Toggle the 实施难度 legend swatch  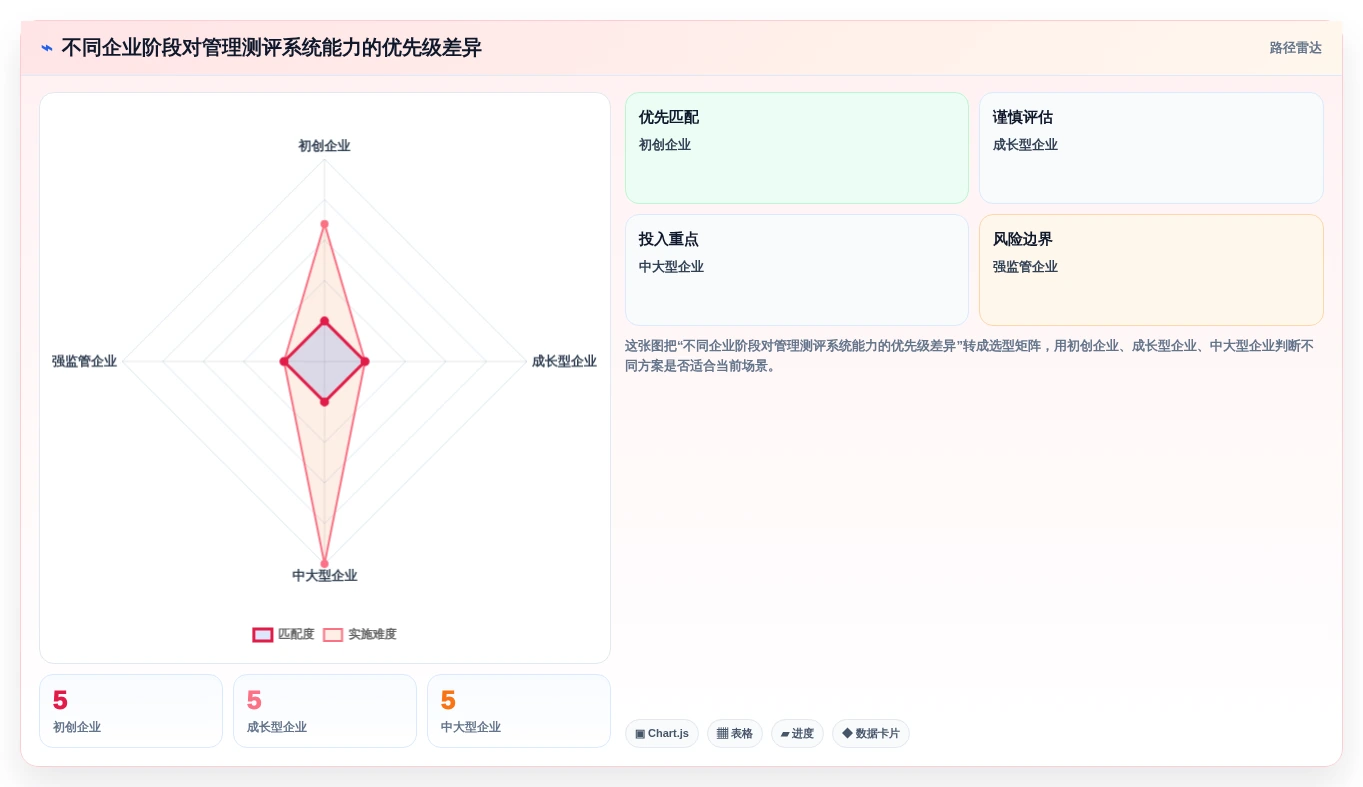coord(333,635)
